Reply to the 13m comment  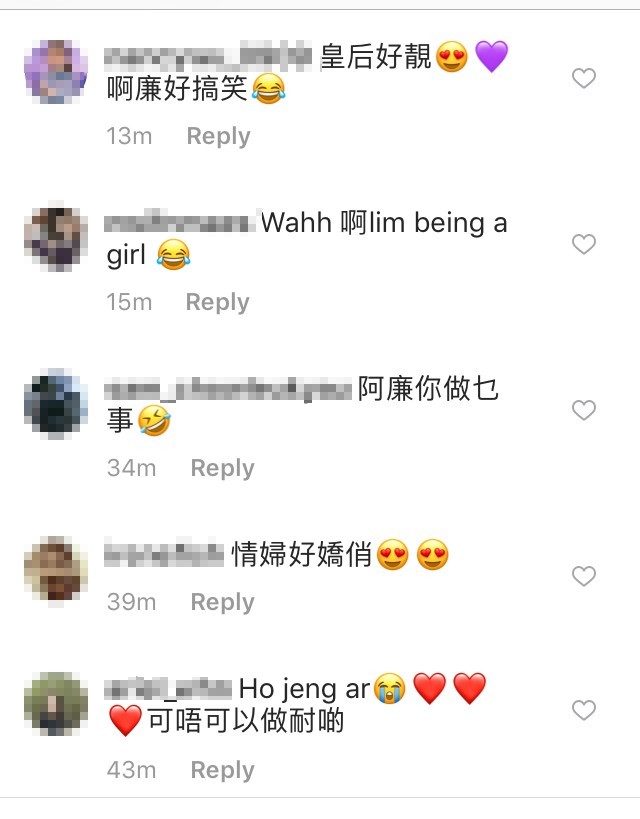218,136
